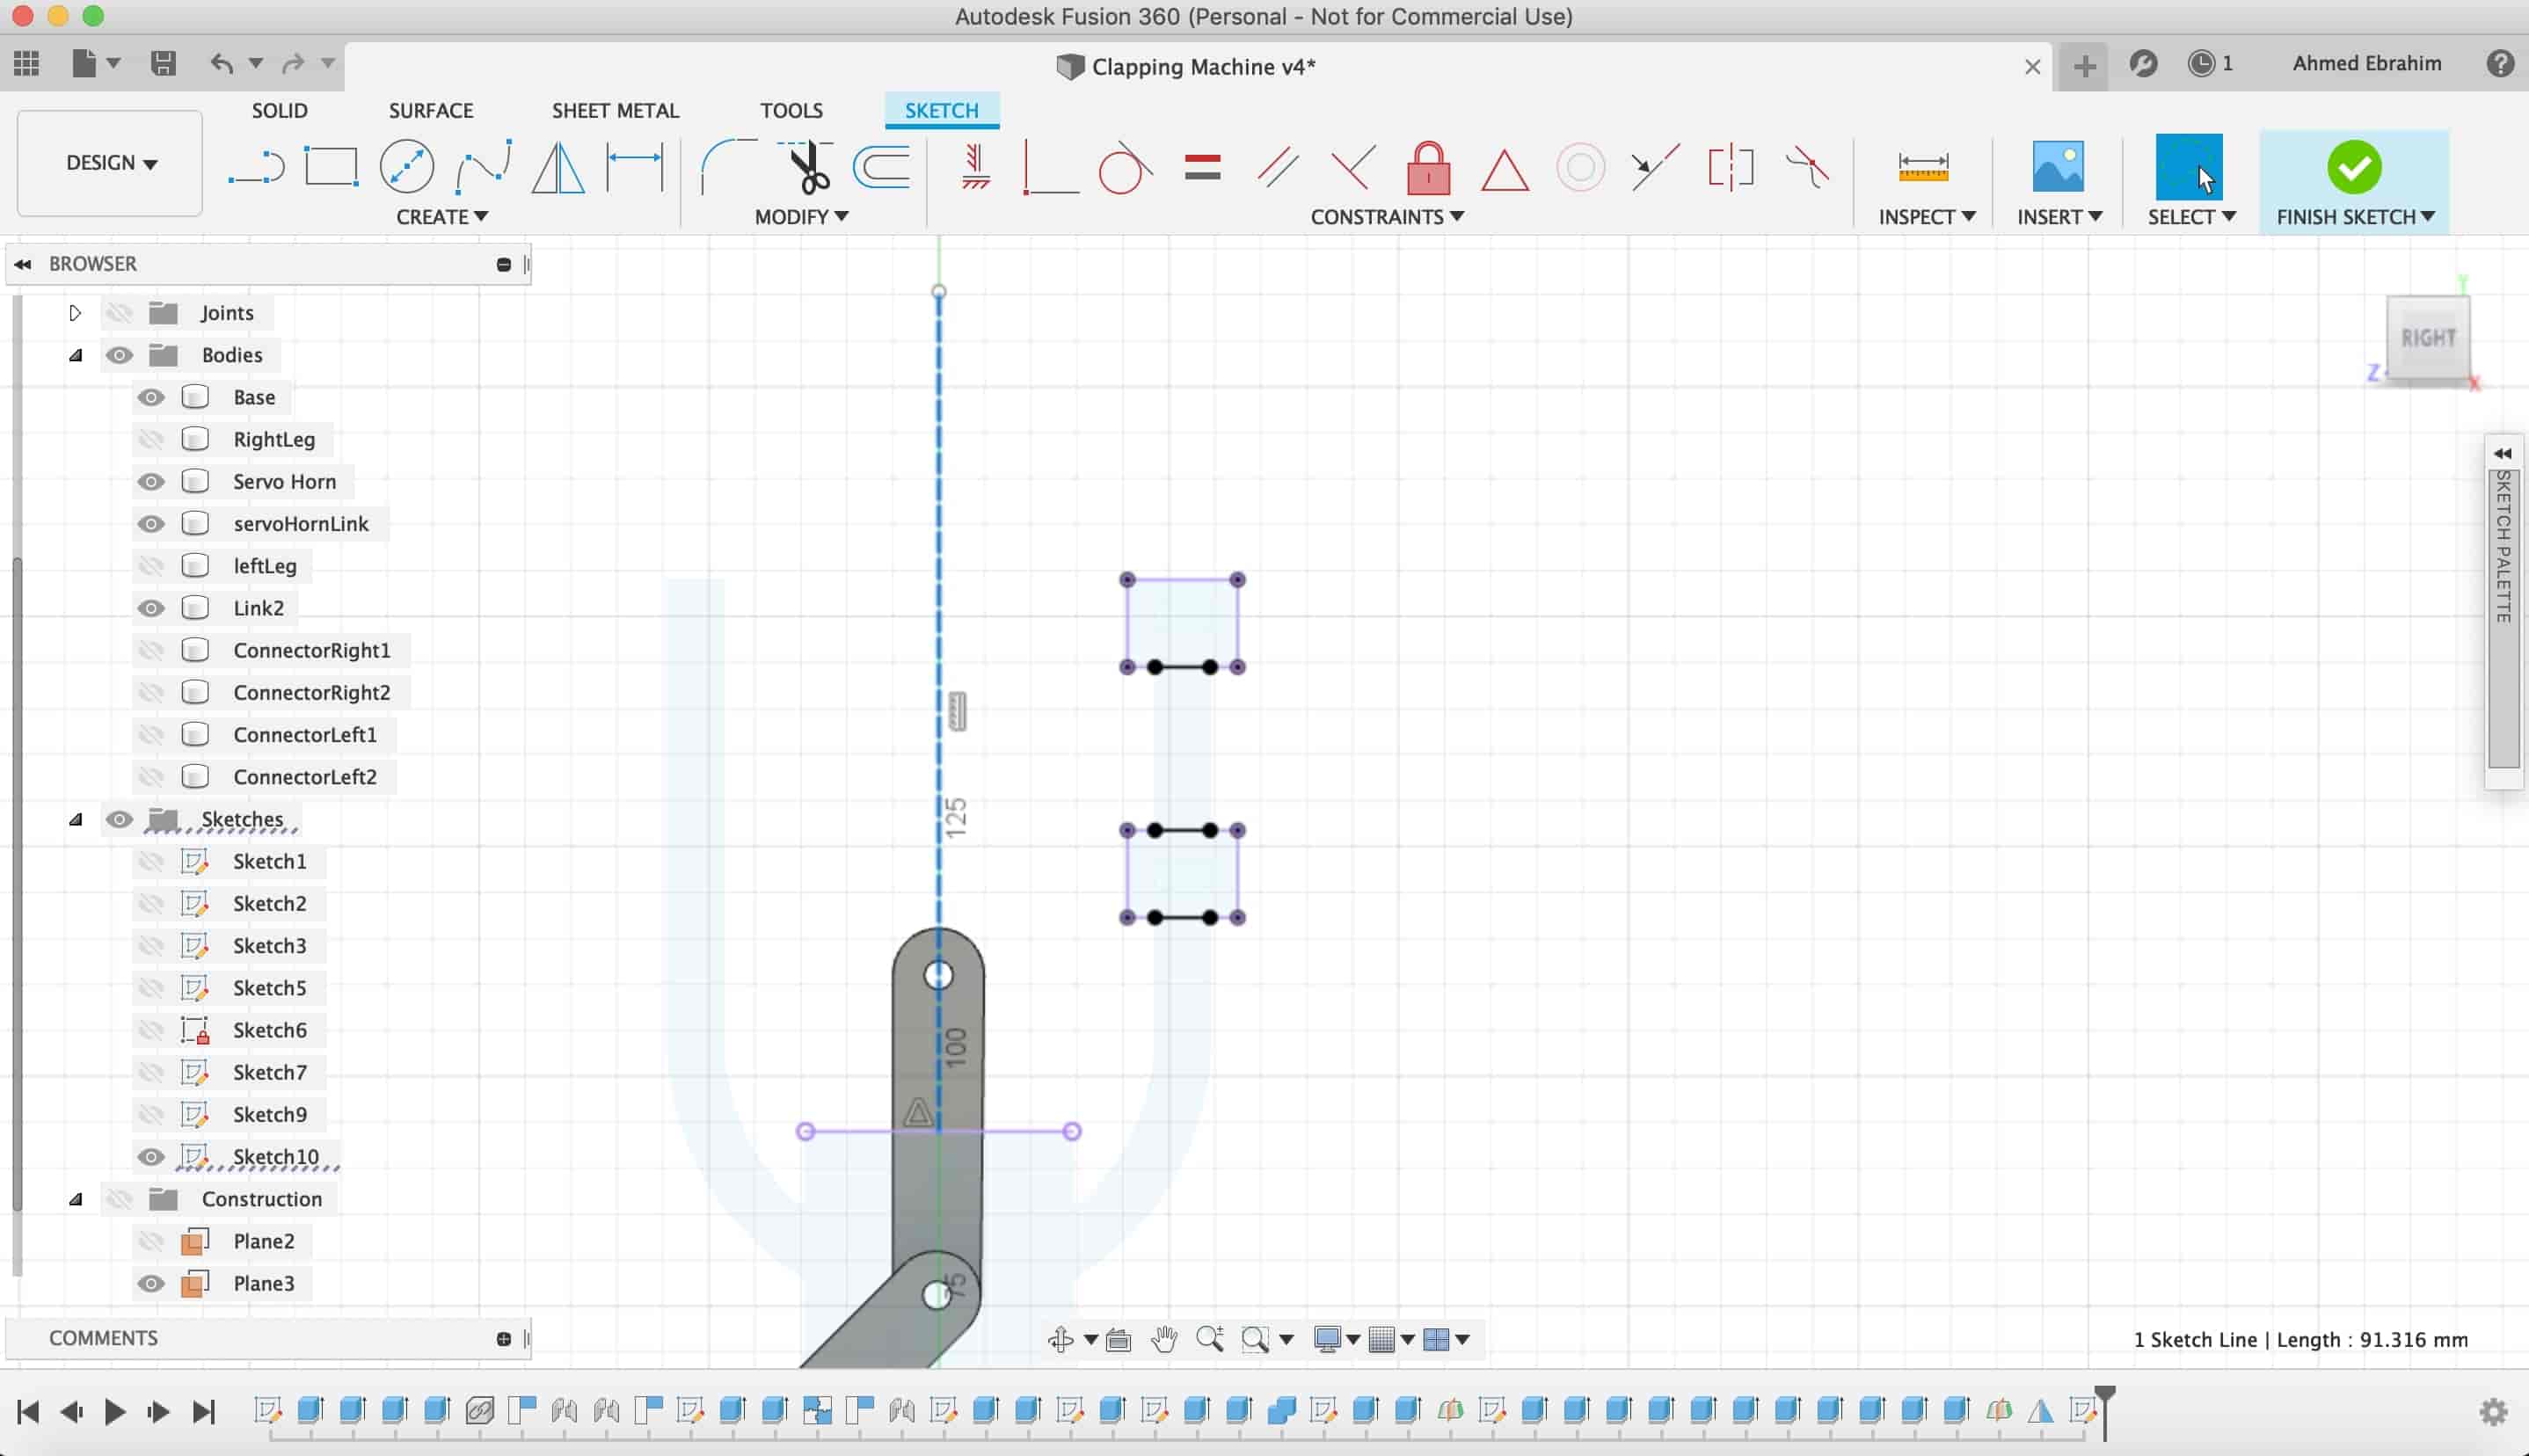
Task: Apply the Tangent constraint
Action: [1125, 167]
